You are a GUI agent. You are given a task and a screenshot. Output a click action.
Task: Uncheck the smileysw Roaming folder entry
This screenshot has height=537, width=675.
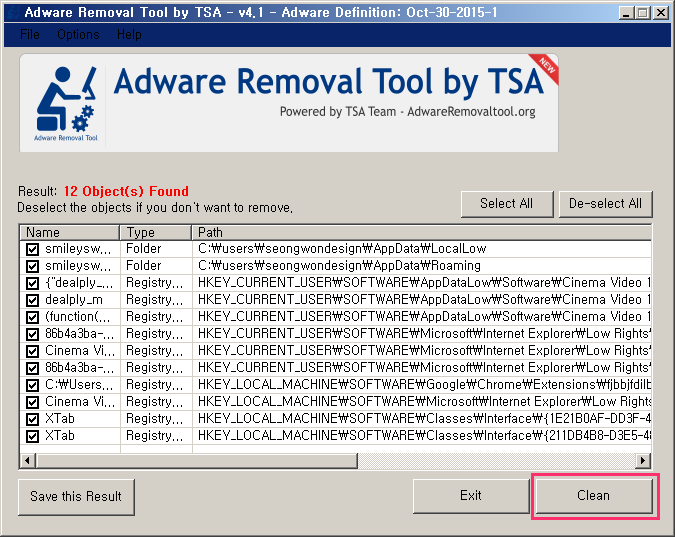pyautogui.click(x=32, y=266)
